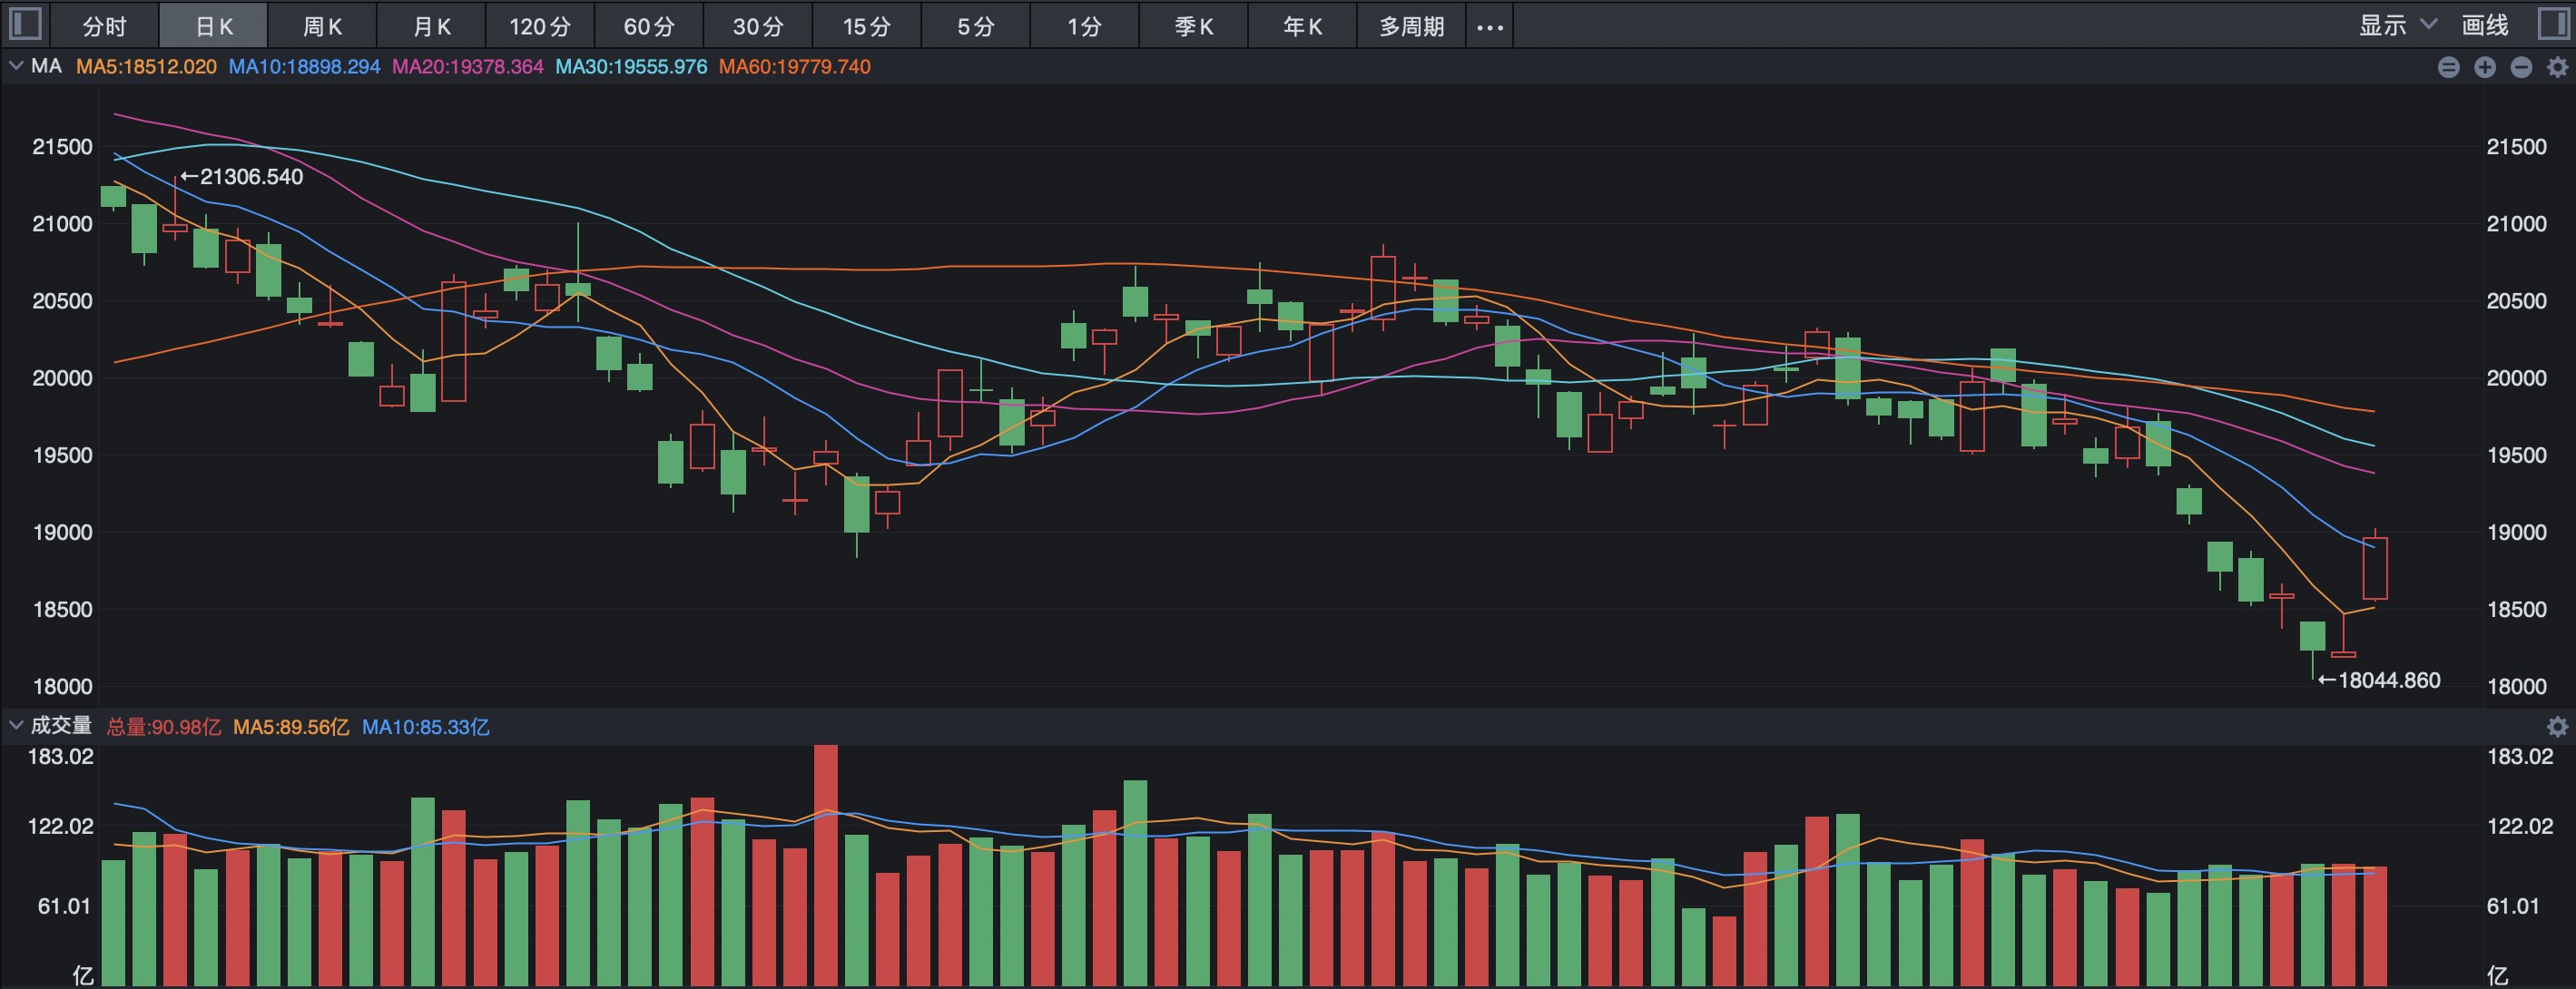Open the 多周期 multi-period view

1411,26
